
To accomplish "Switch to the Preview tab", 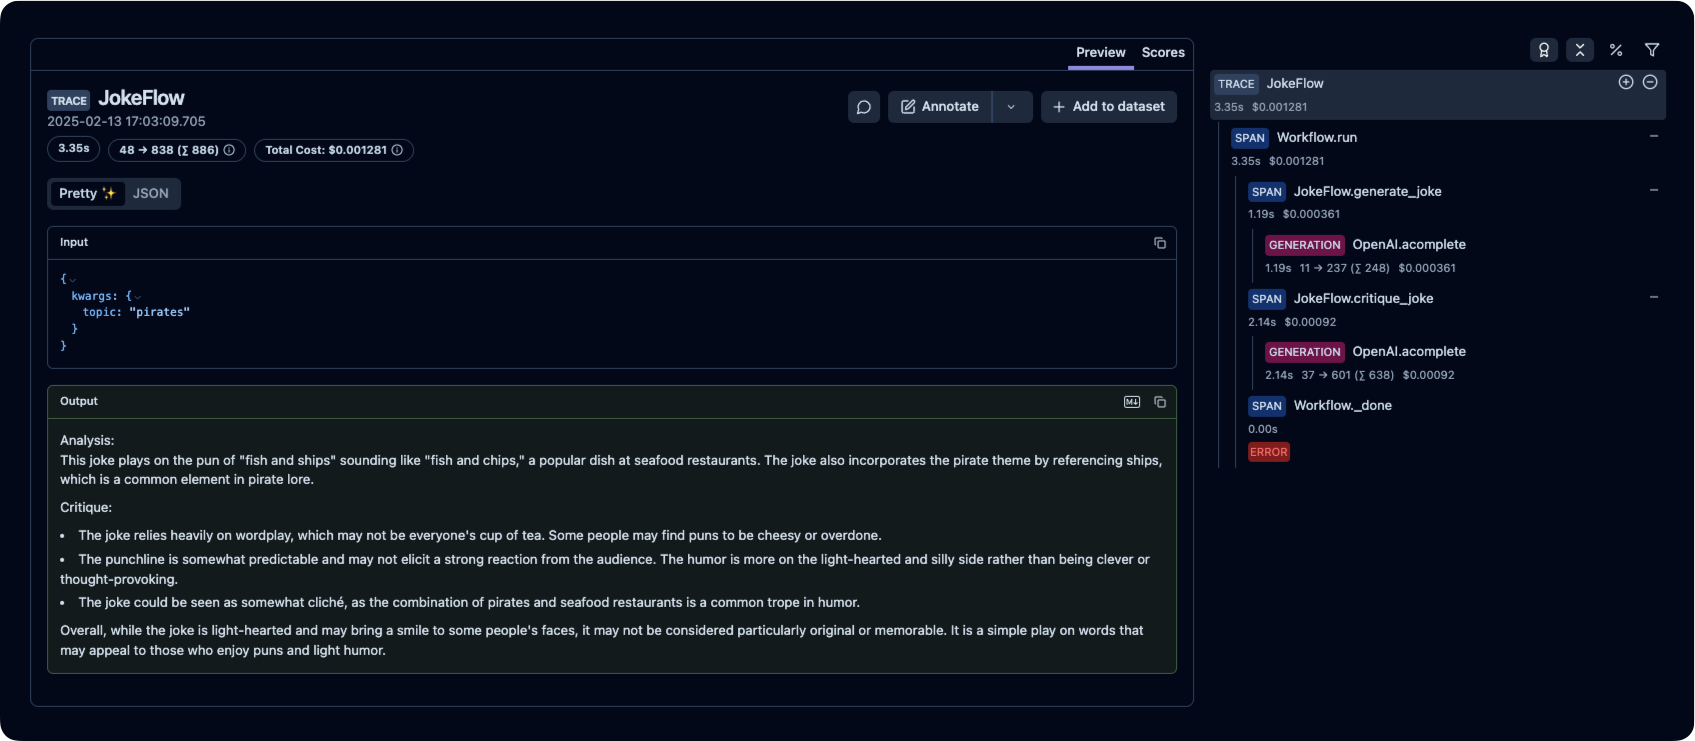I will tap(1101, 53).
